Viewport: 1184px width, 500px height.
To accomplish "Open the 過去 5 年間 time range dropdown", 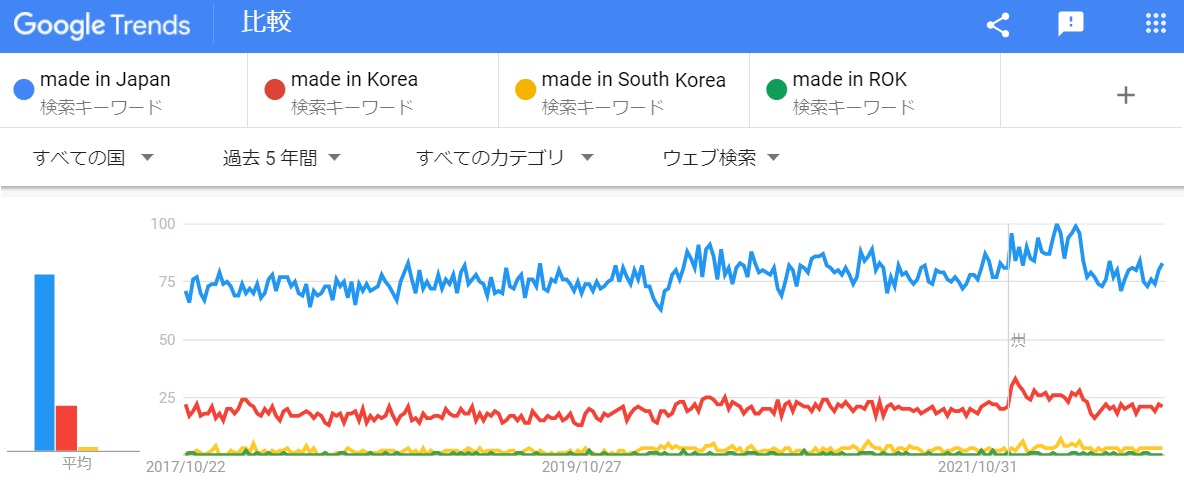I will [x=282, y=158].
